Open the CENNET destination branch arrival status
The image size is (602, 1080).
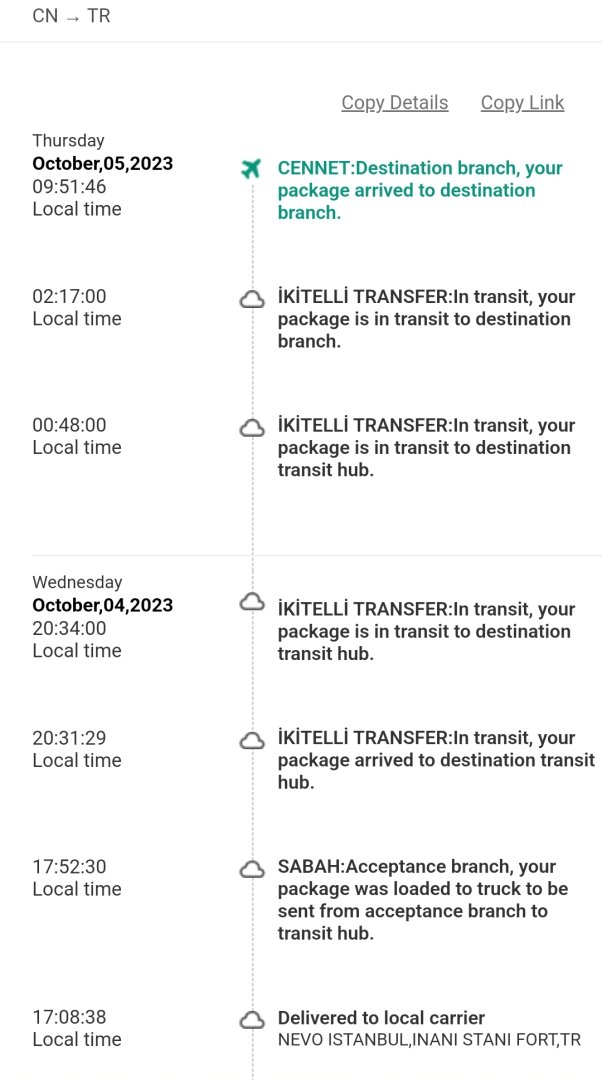click(420, 190)
